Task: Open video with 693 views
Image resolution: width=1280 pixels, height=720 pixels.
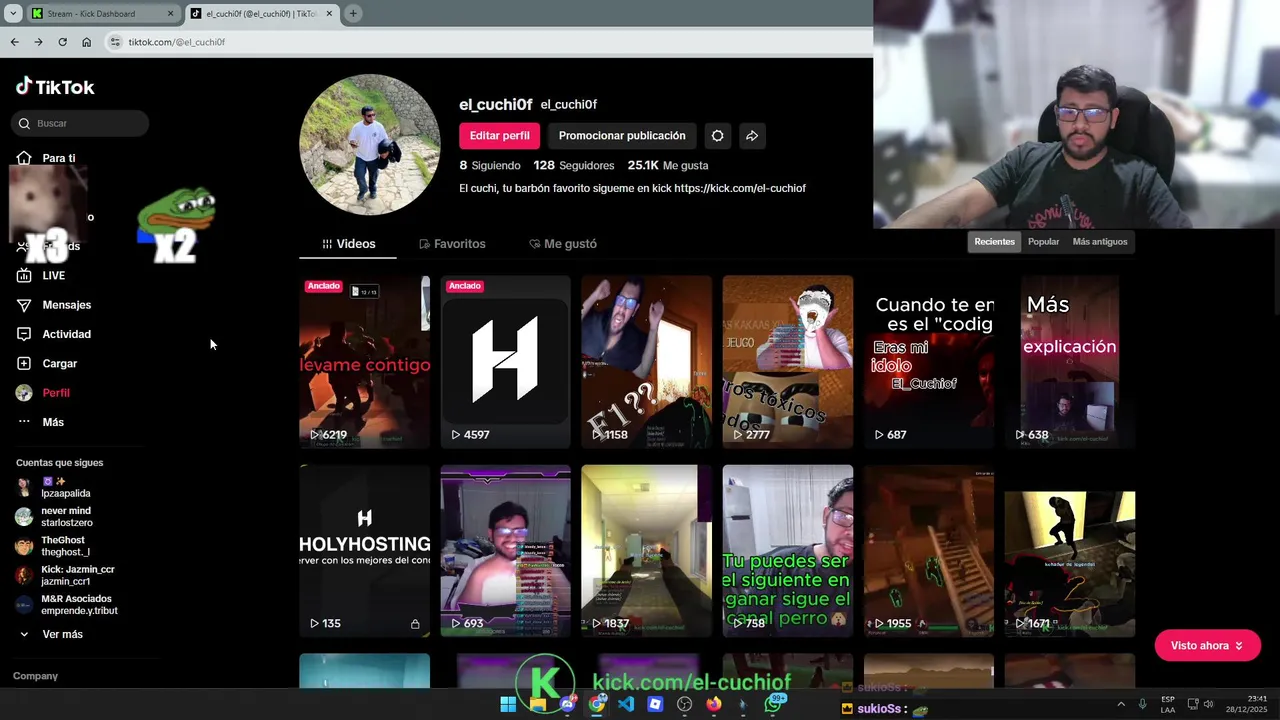Action: 505,551
